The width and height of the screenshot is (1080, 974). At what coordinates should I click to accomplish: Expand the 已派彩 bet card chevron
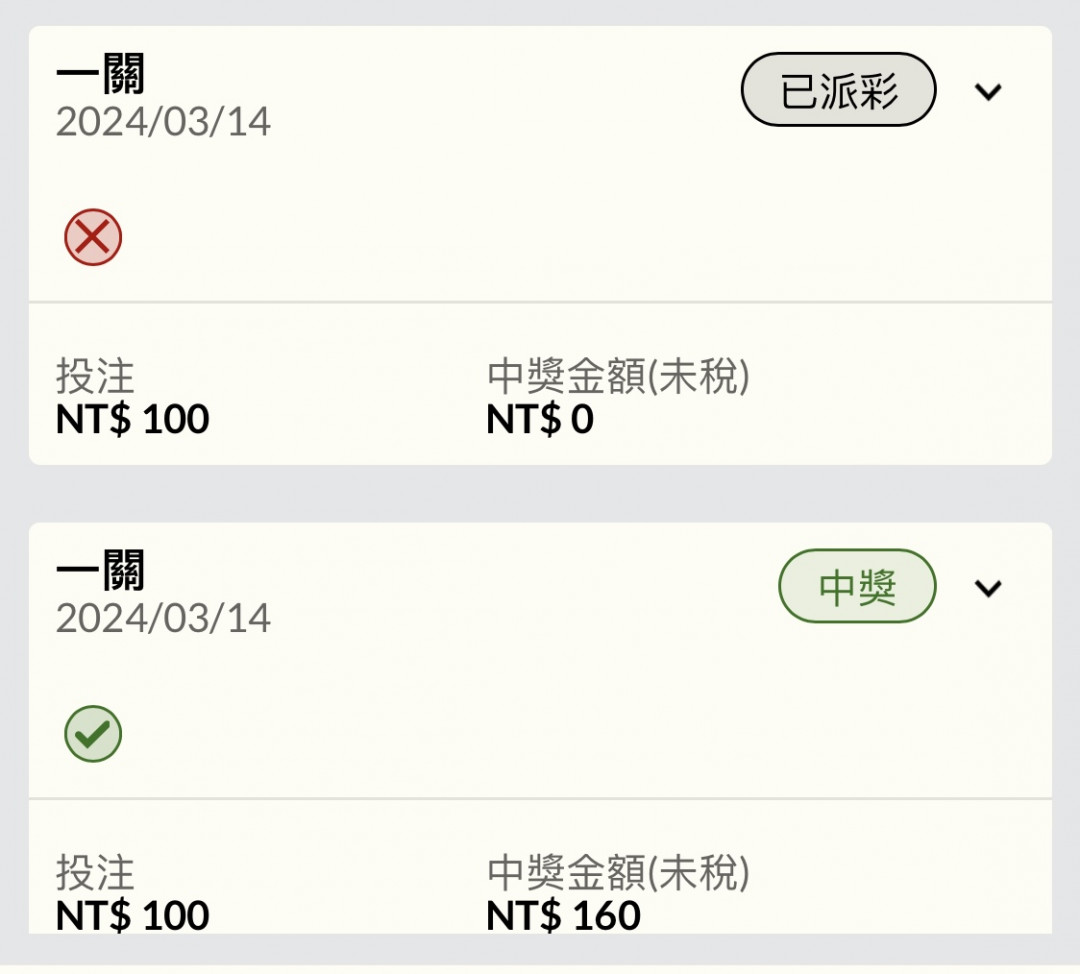988,92
